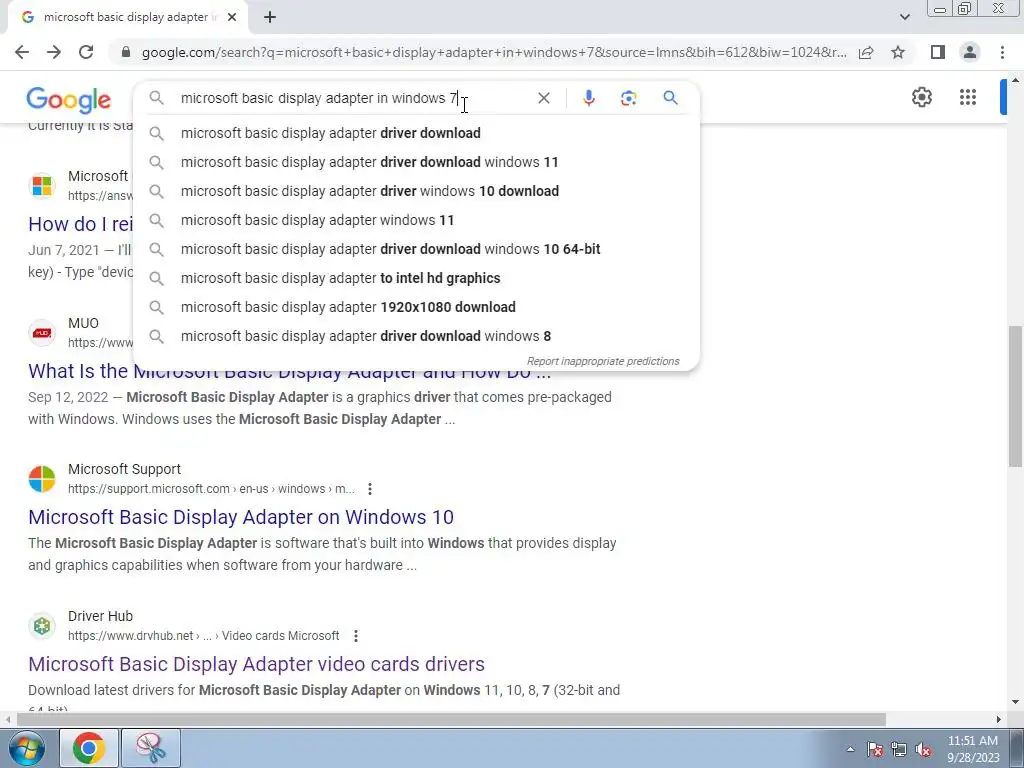Click inside the Google search field

point(353,98)
